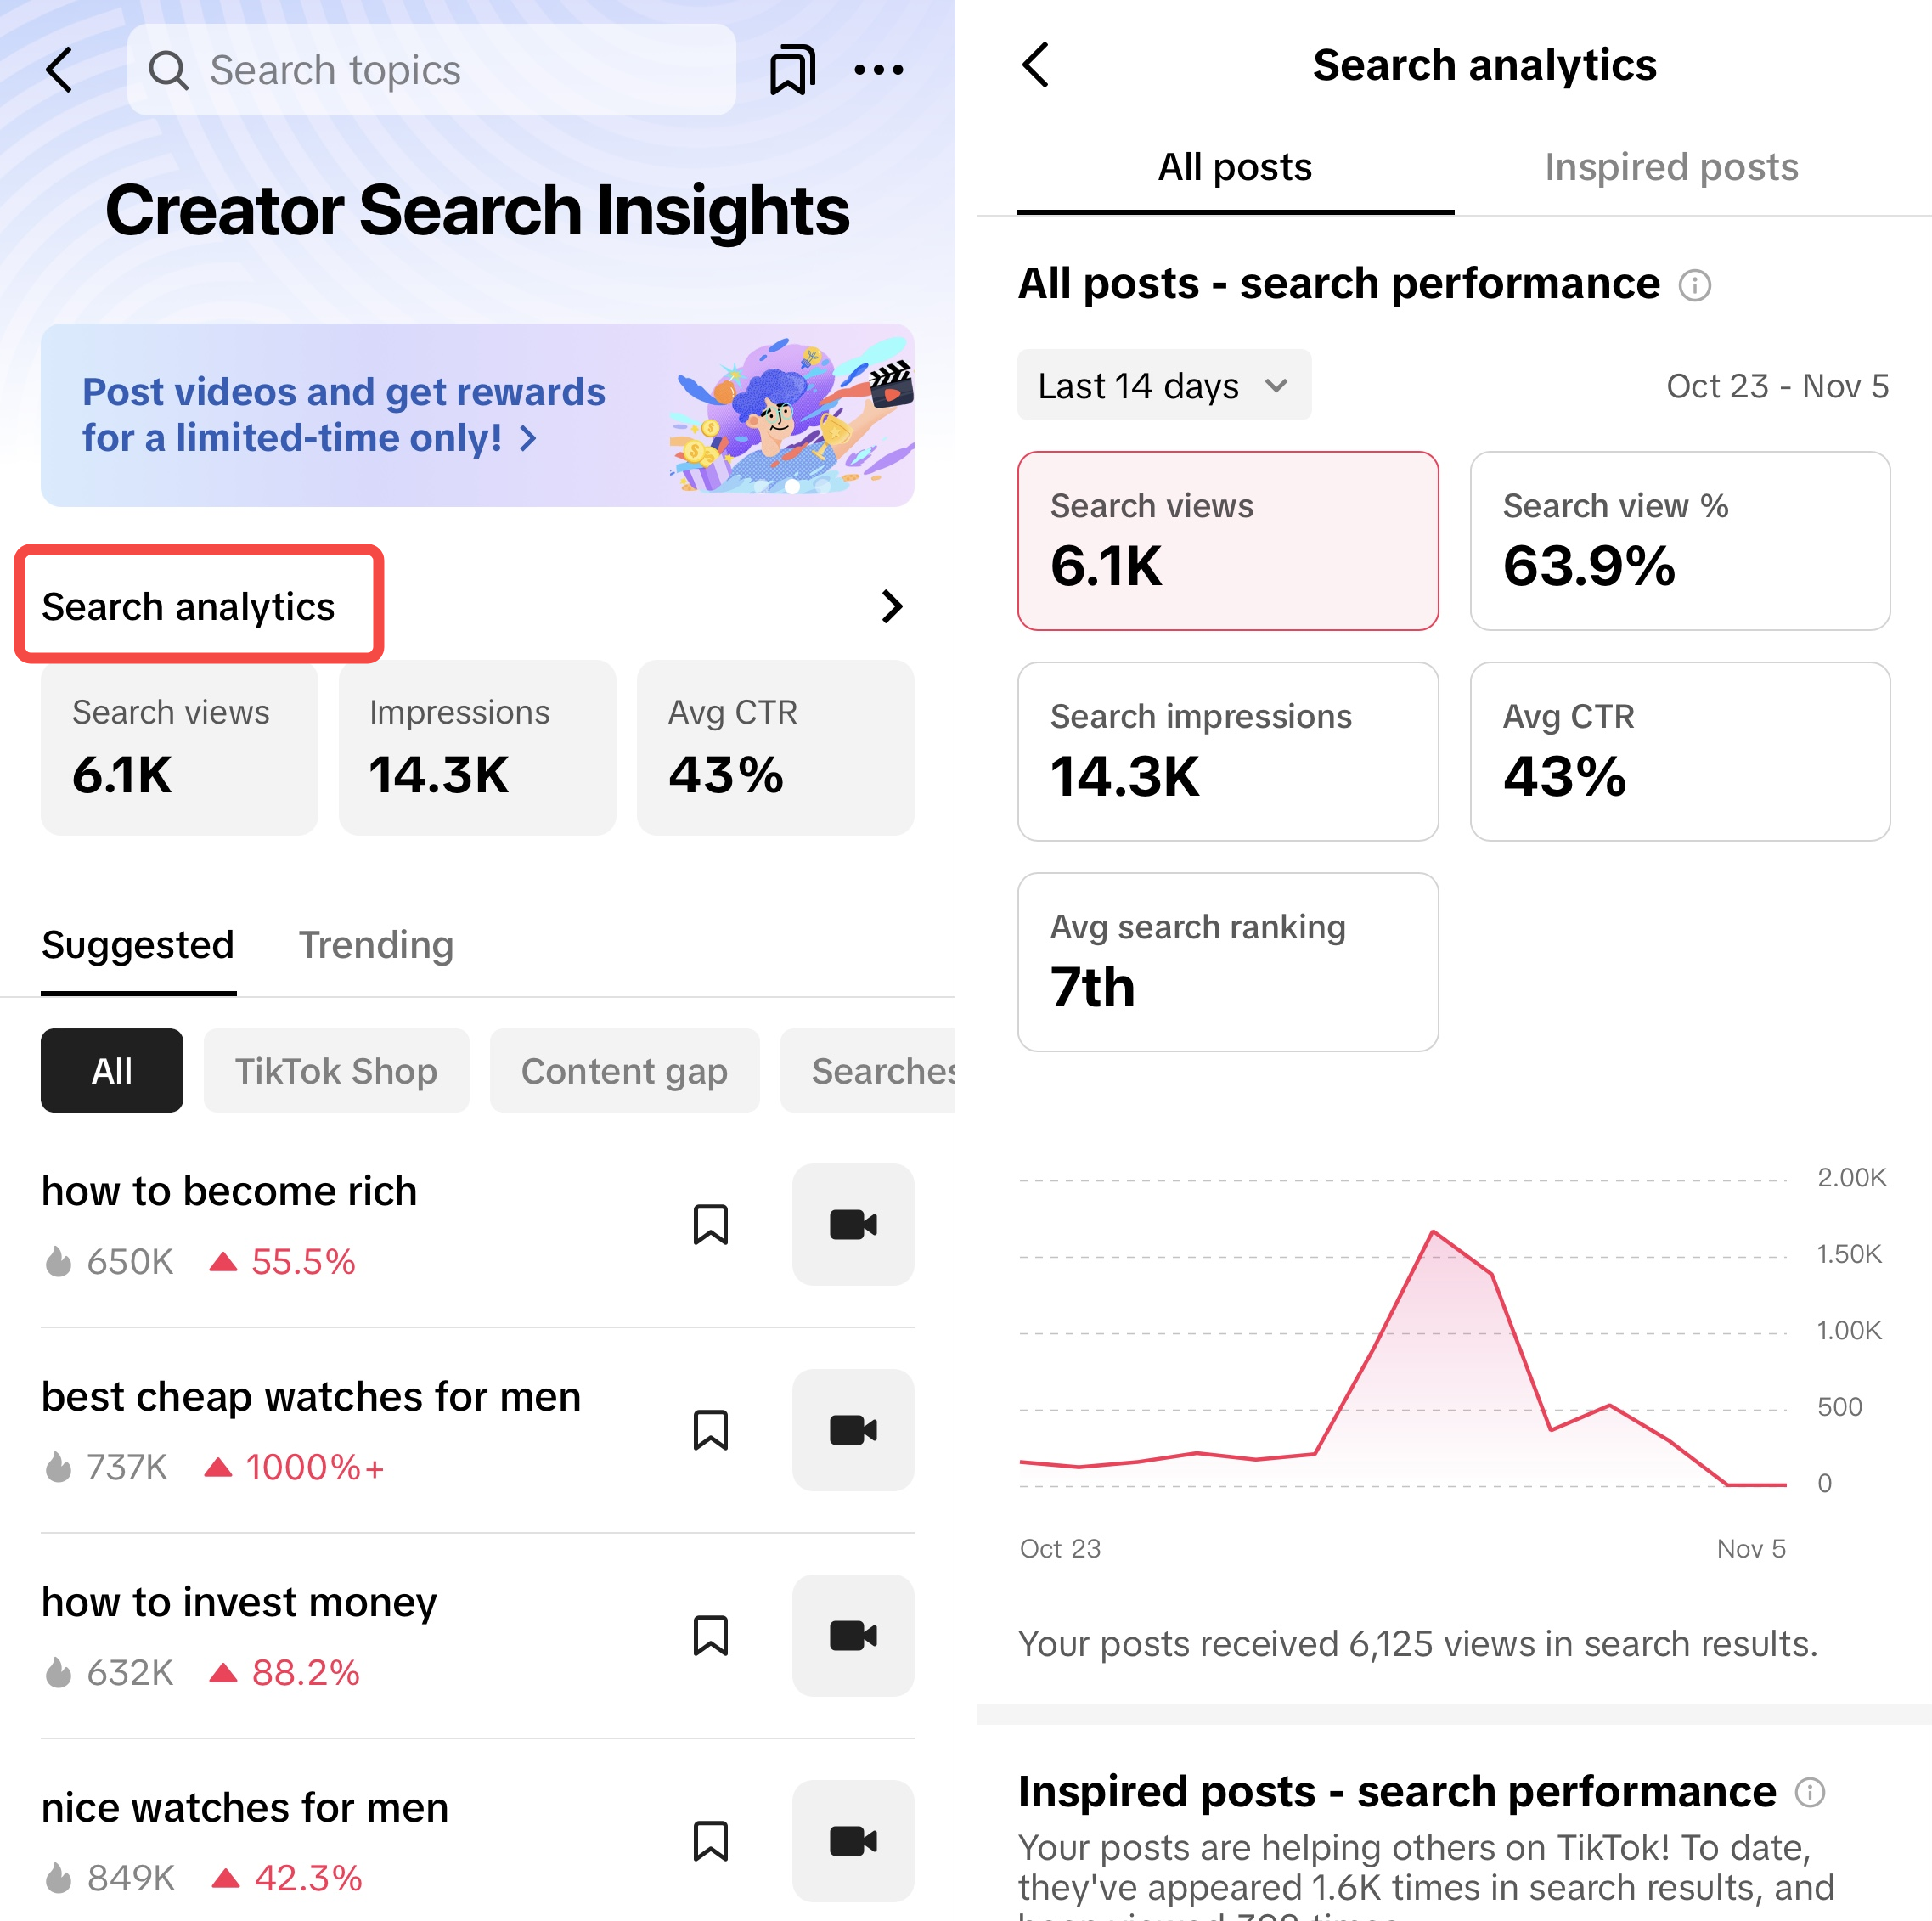Click the 'Search topics' search field
Screen dimensions: 1932x1921
(431, 70)
